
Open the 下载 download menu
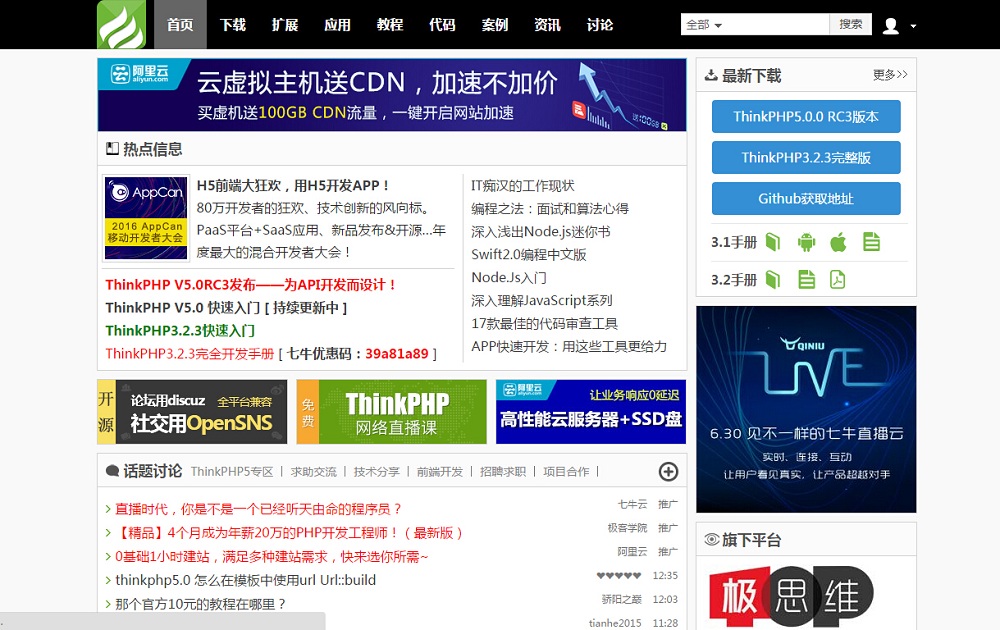(233, 24)
